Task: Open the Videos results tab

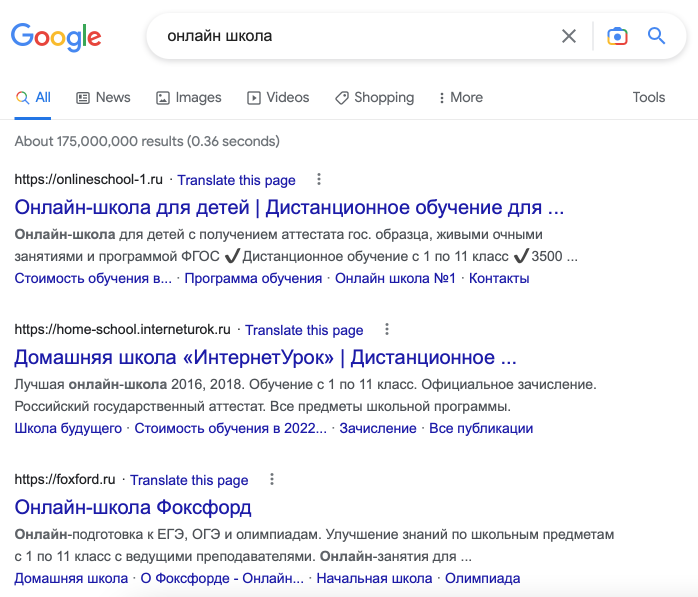Action: (x=278, y=98)
